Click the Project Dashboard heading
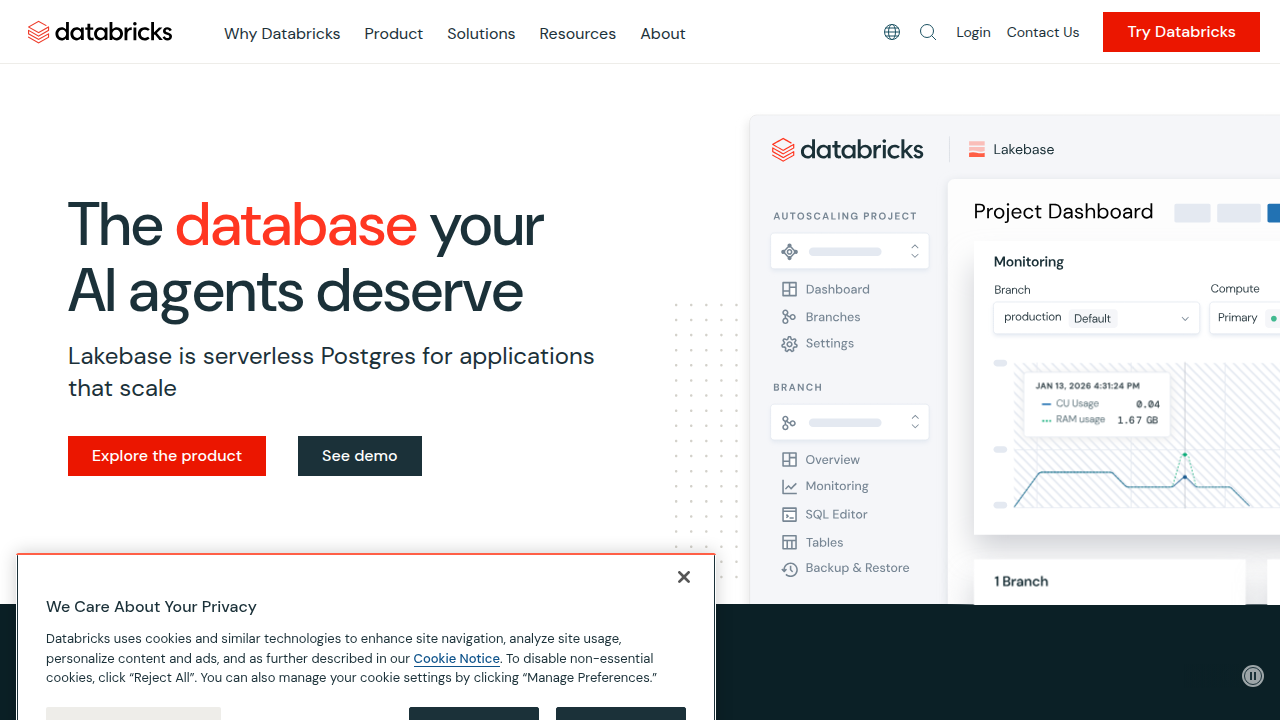 click(x=1063, y=211)
